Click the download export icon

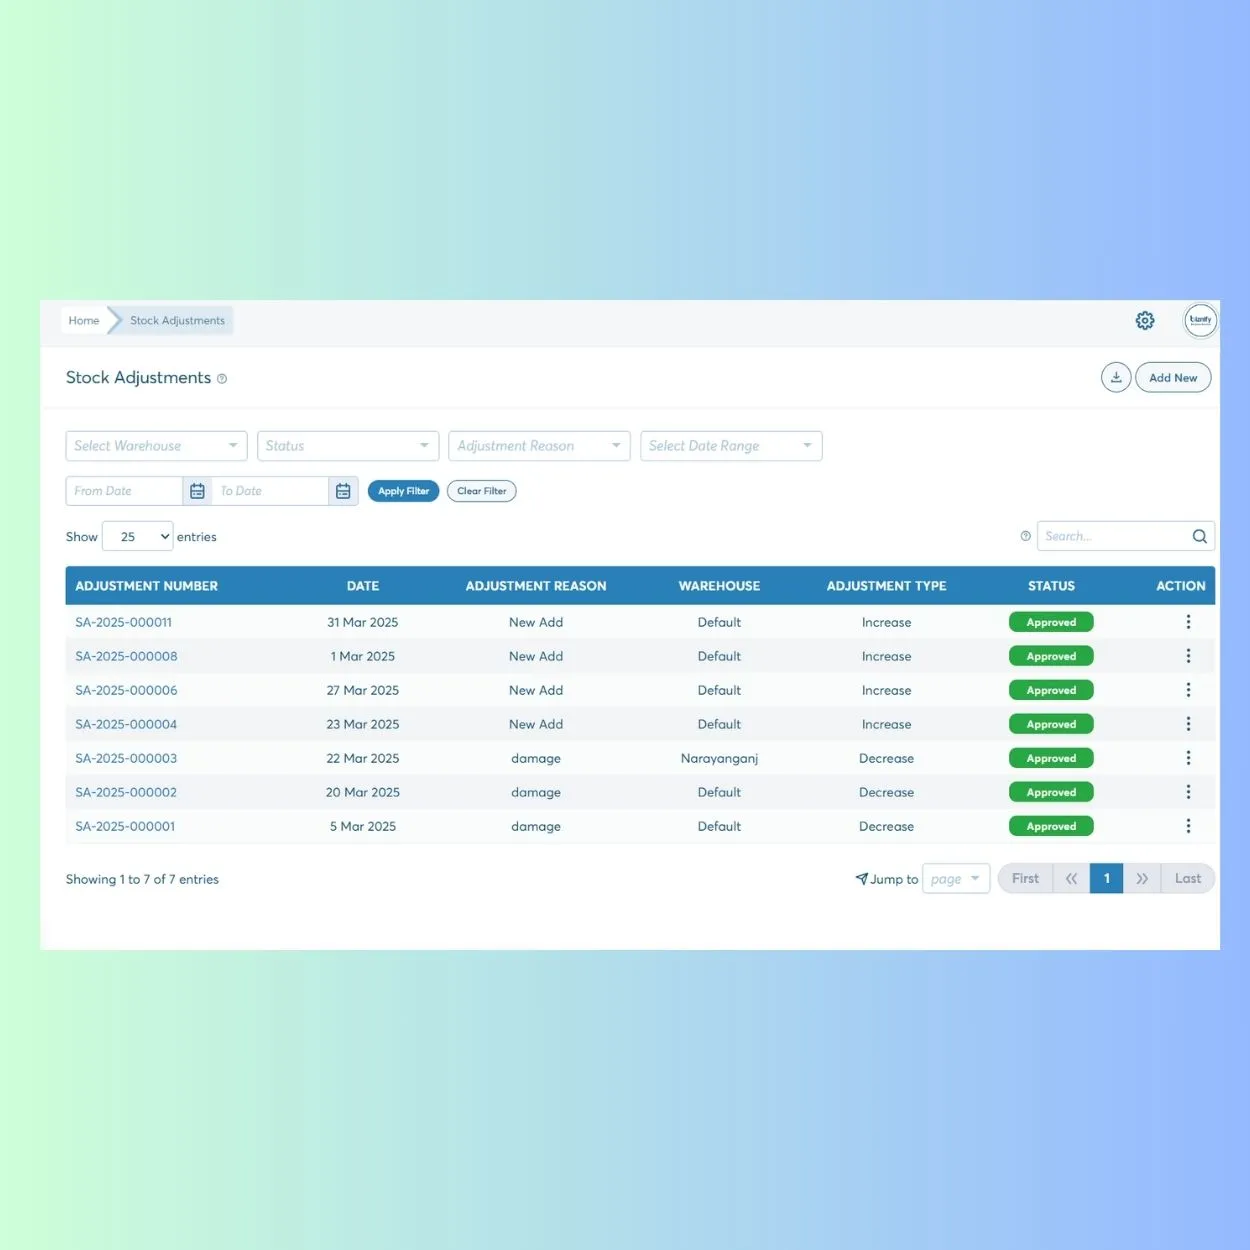[1116, 378]
